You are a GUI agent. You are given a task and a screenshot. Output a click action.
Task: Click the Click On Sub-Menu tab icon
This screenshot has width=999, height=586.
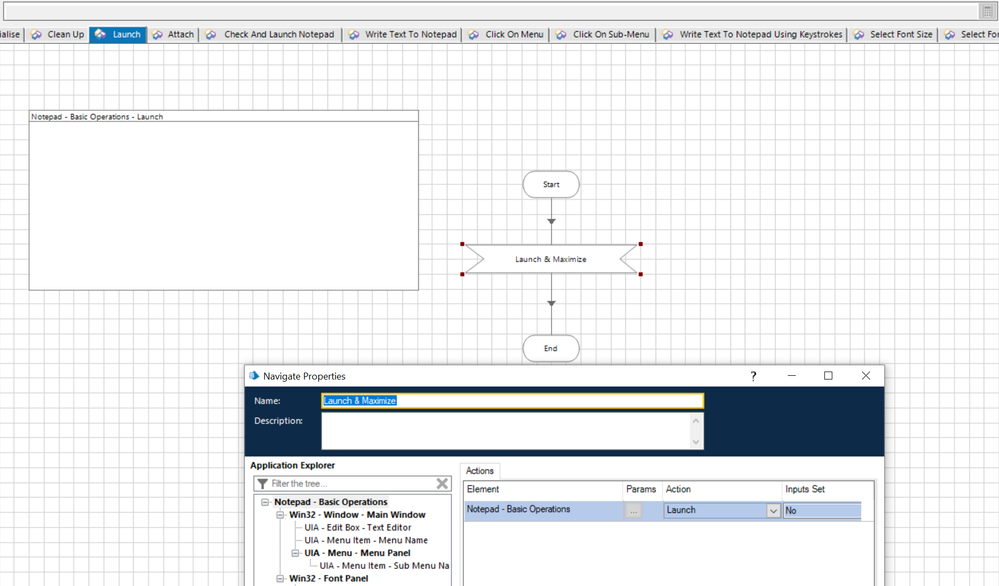pyautogui.click(x=561, y=34)
